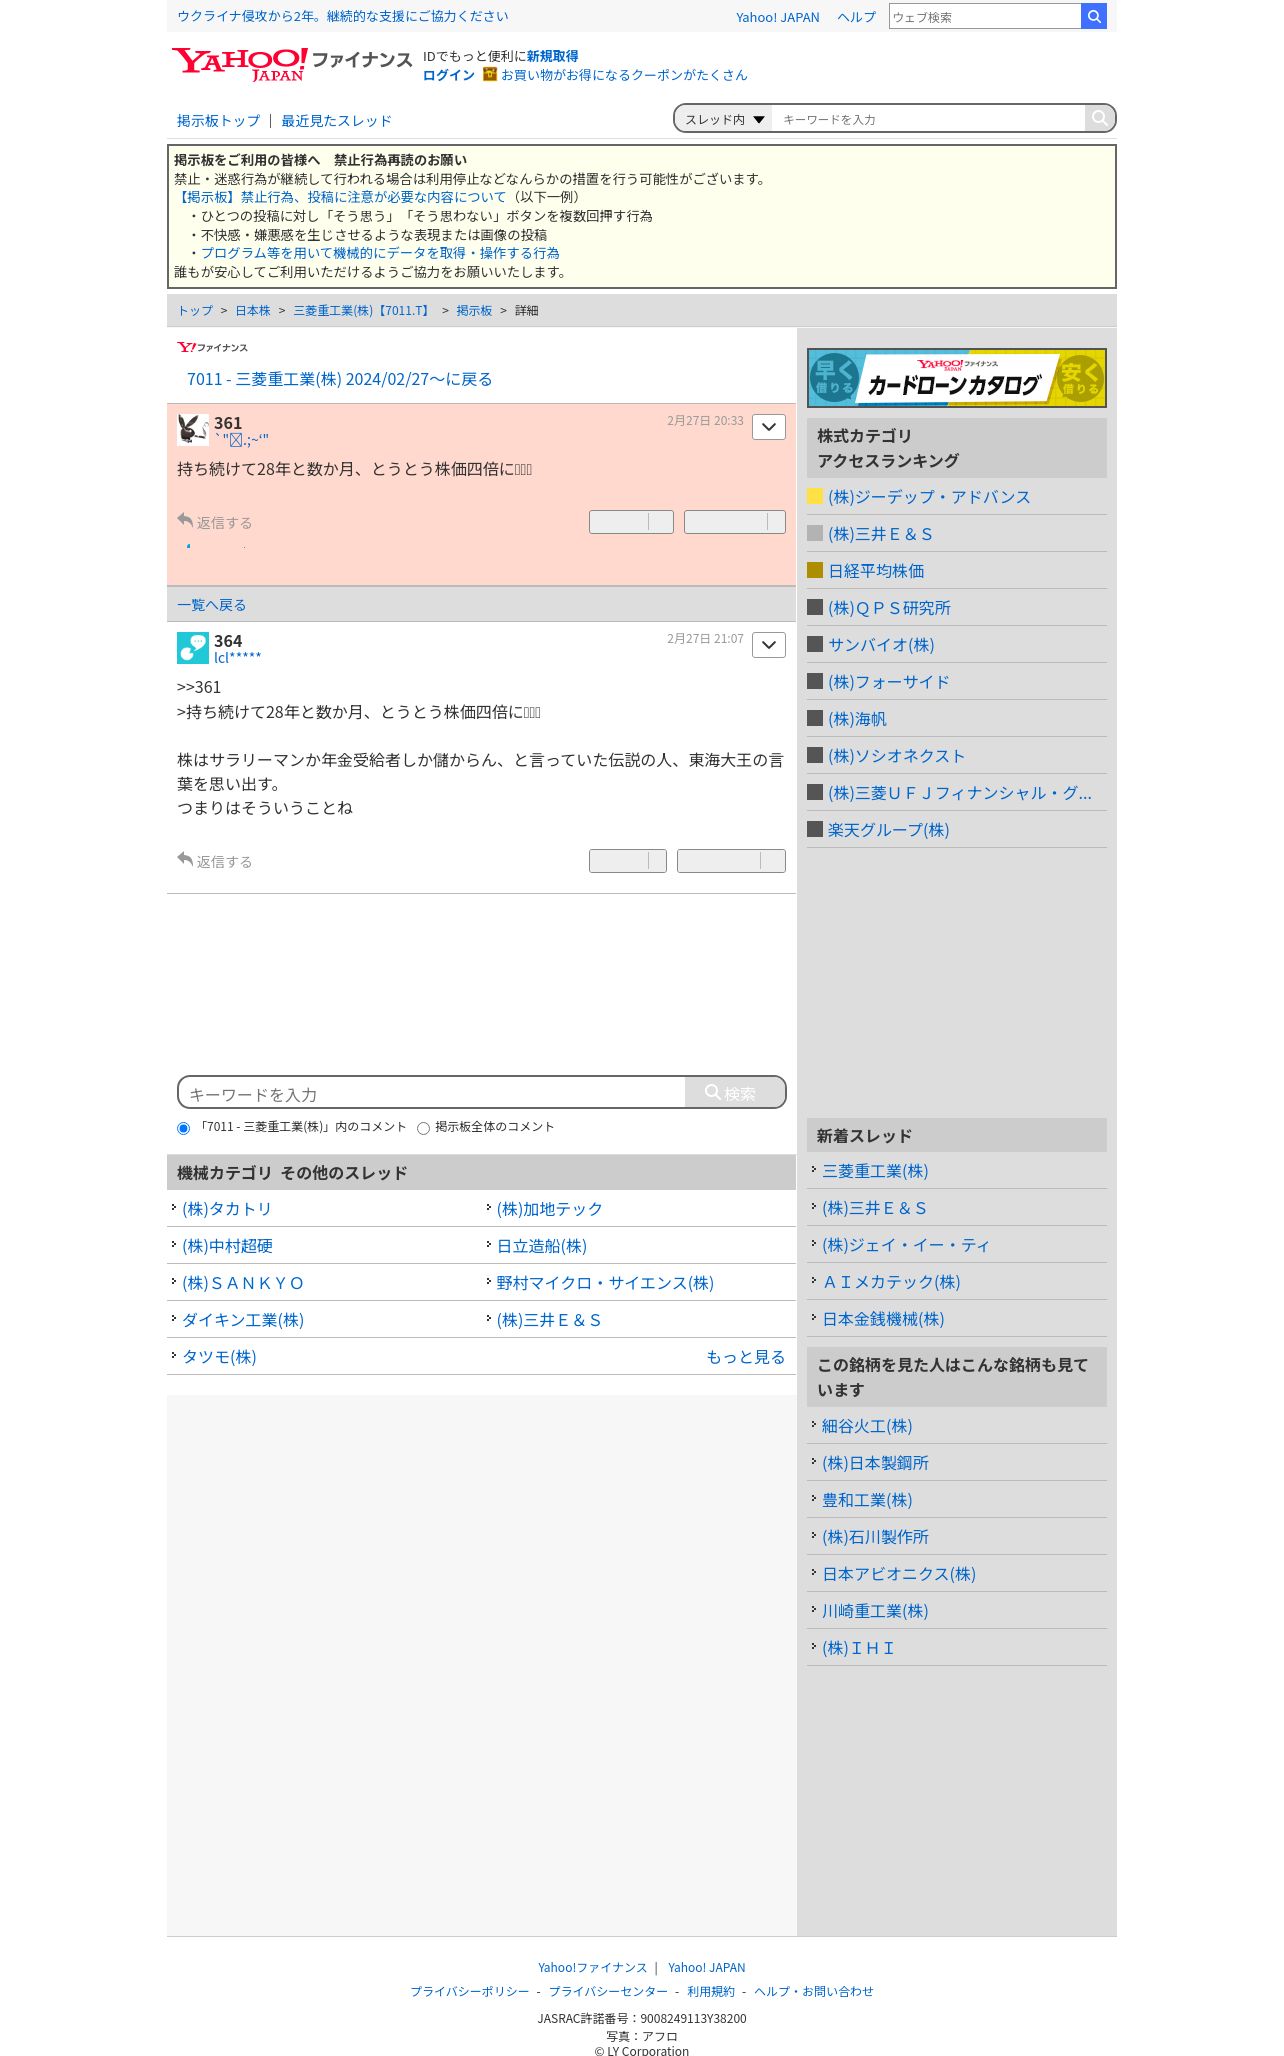Click プライバシーポリシー footer link
The height and width of the screenshot is (2056, 1284).
pyautogui.click(x=470, y=1991)
